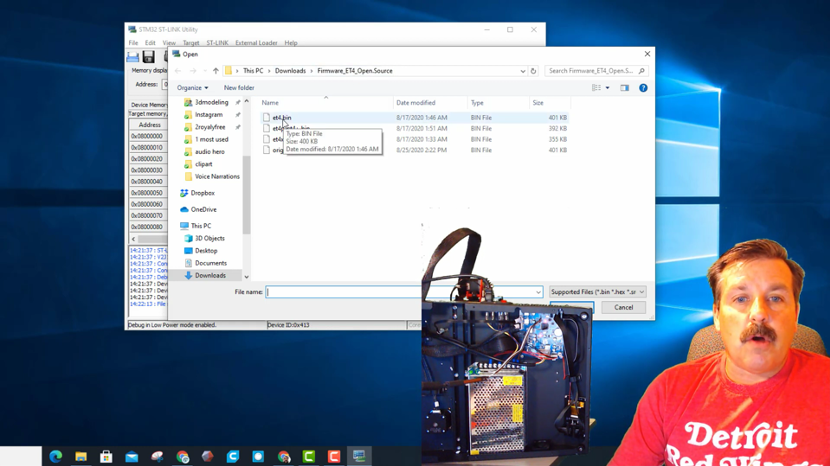Toggle the preview pane icon
The height and width of the screenshot is (466, 830).
tap(625, 88)
